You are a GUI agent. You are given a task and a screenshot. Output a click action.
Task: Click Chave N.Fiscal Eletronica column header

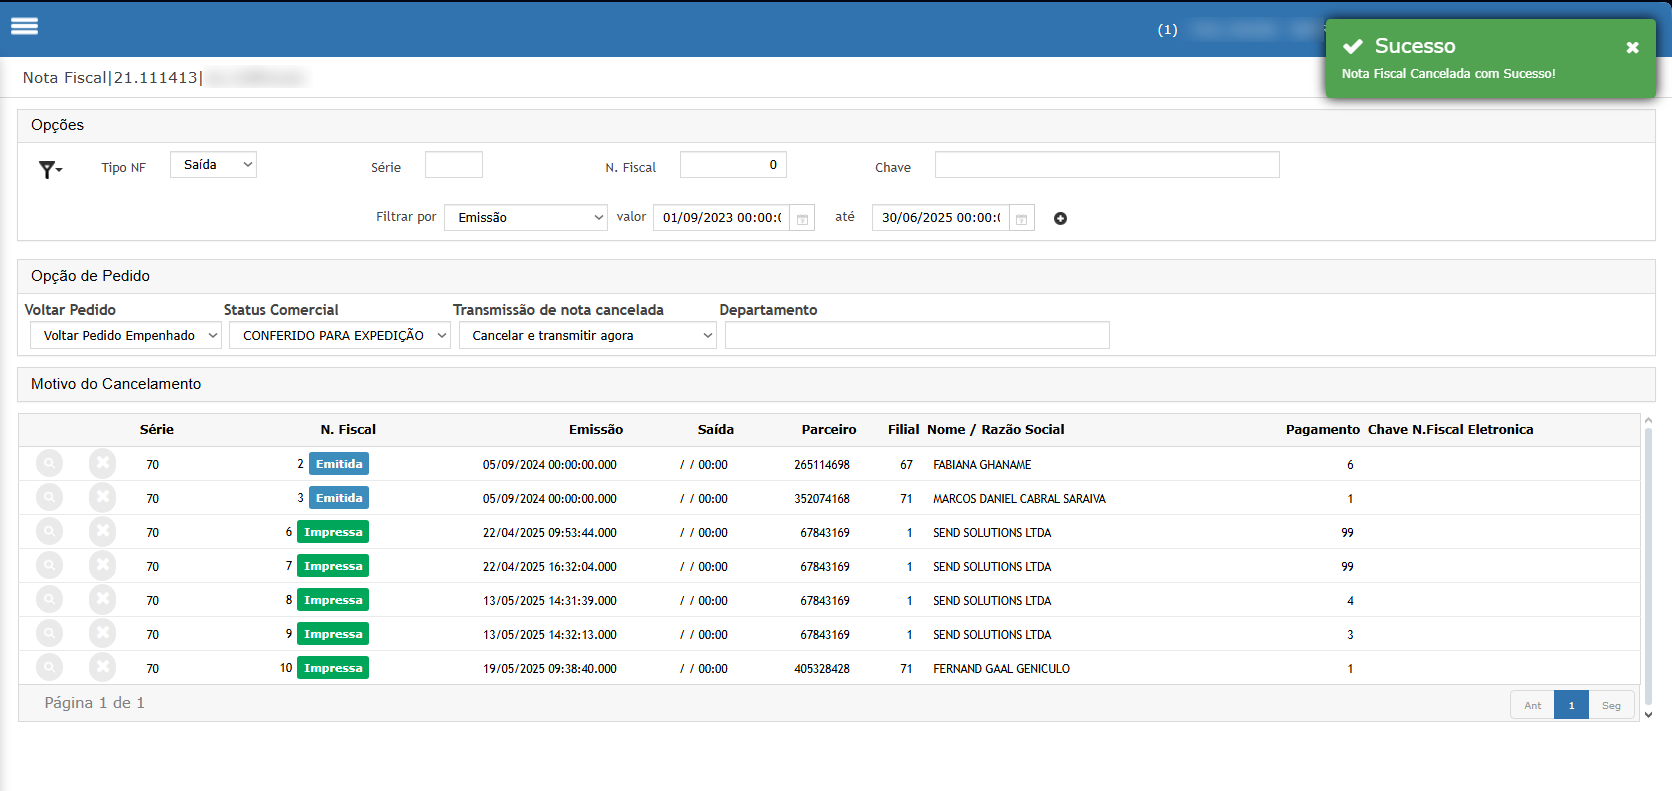tap(1450, 429)
